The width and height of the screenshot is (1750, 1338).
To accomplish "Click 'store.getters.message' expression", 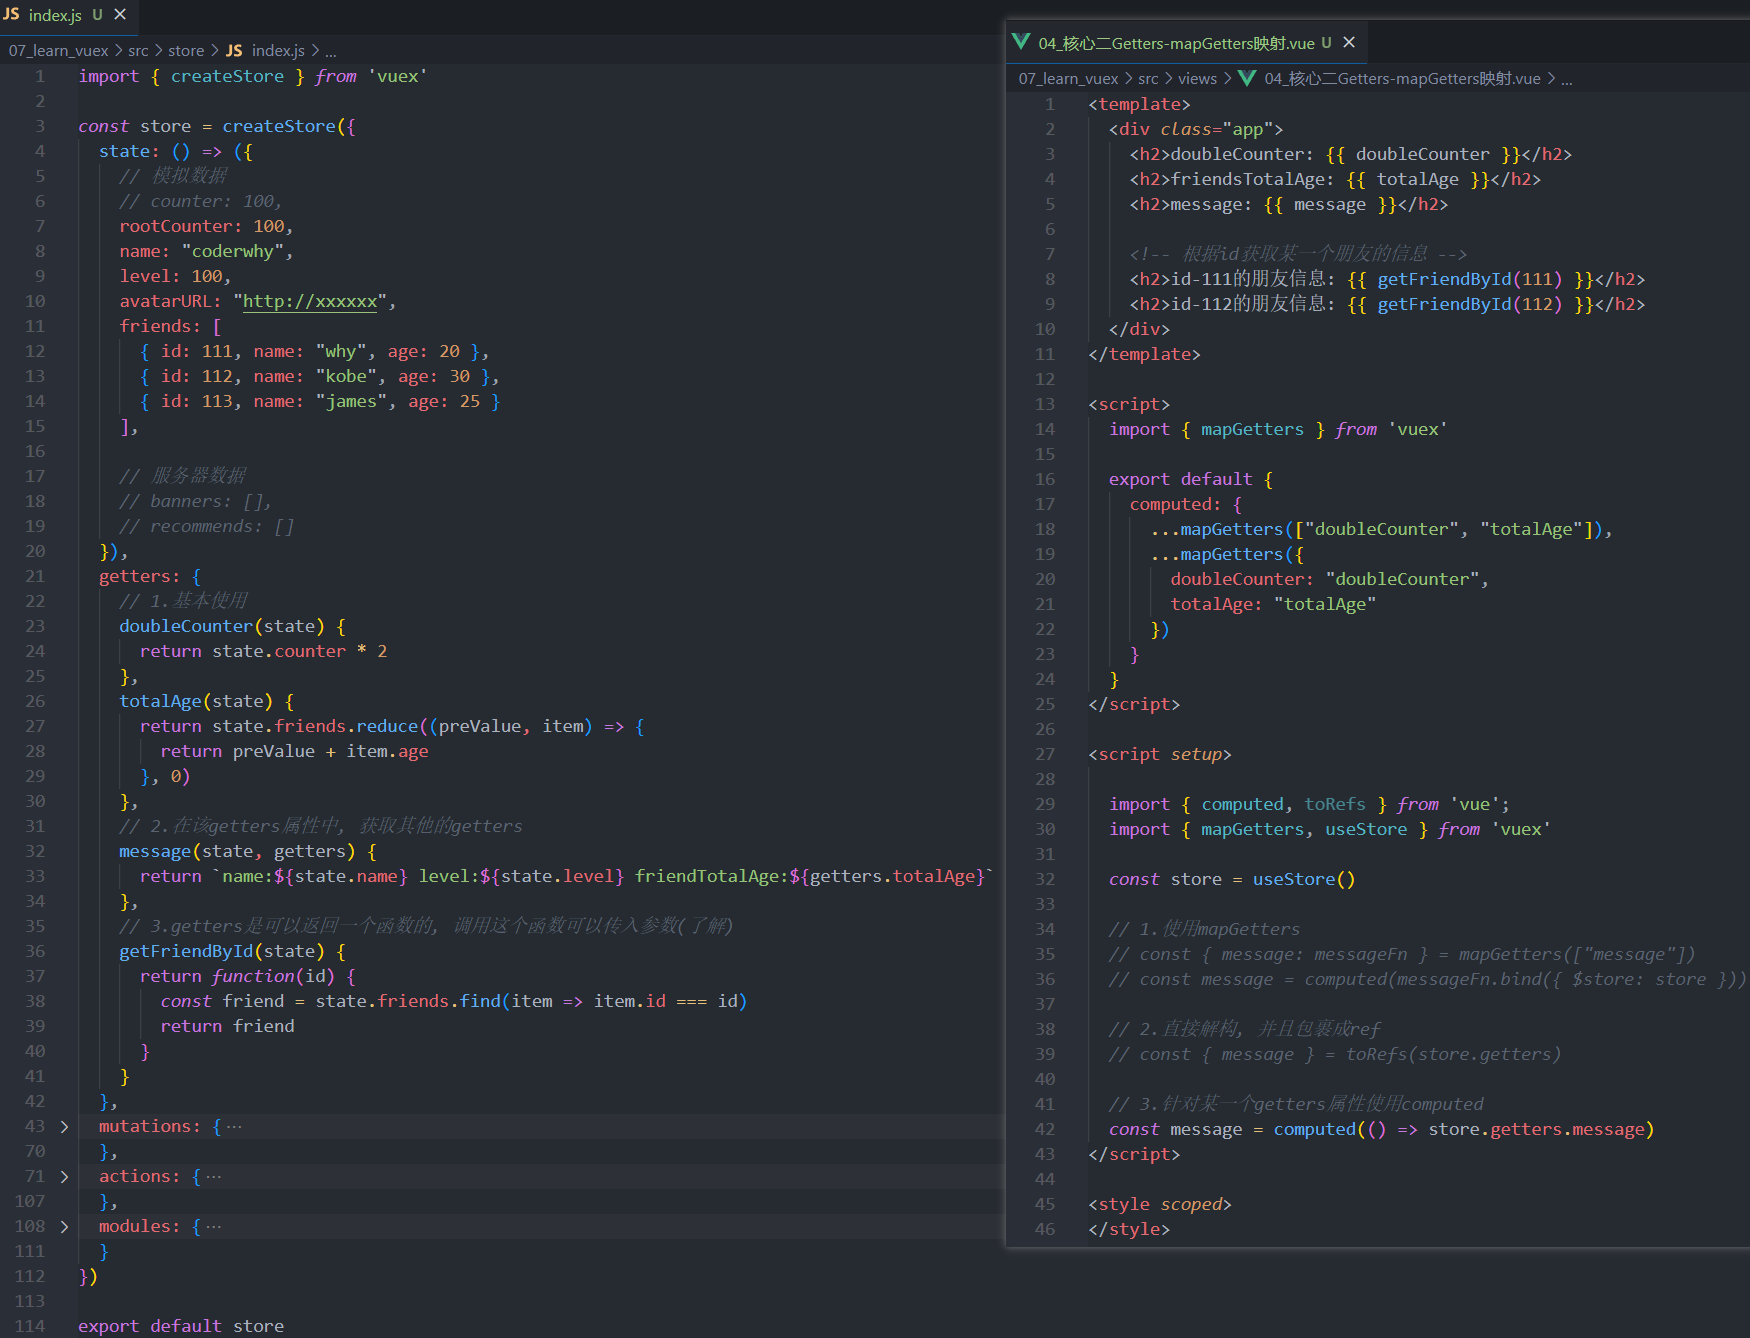I will coord(1536,1129).
